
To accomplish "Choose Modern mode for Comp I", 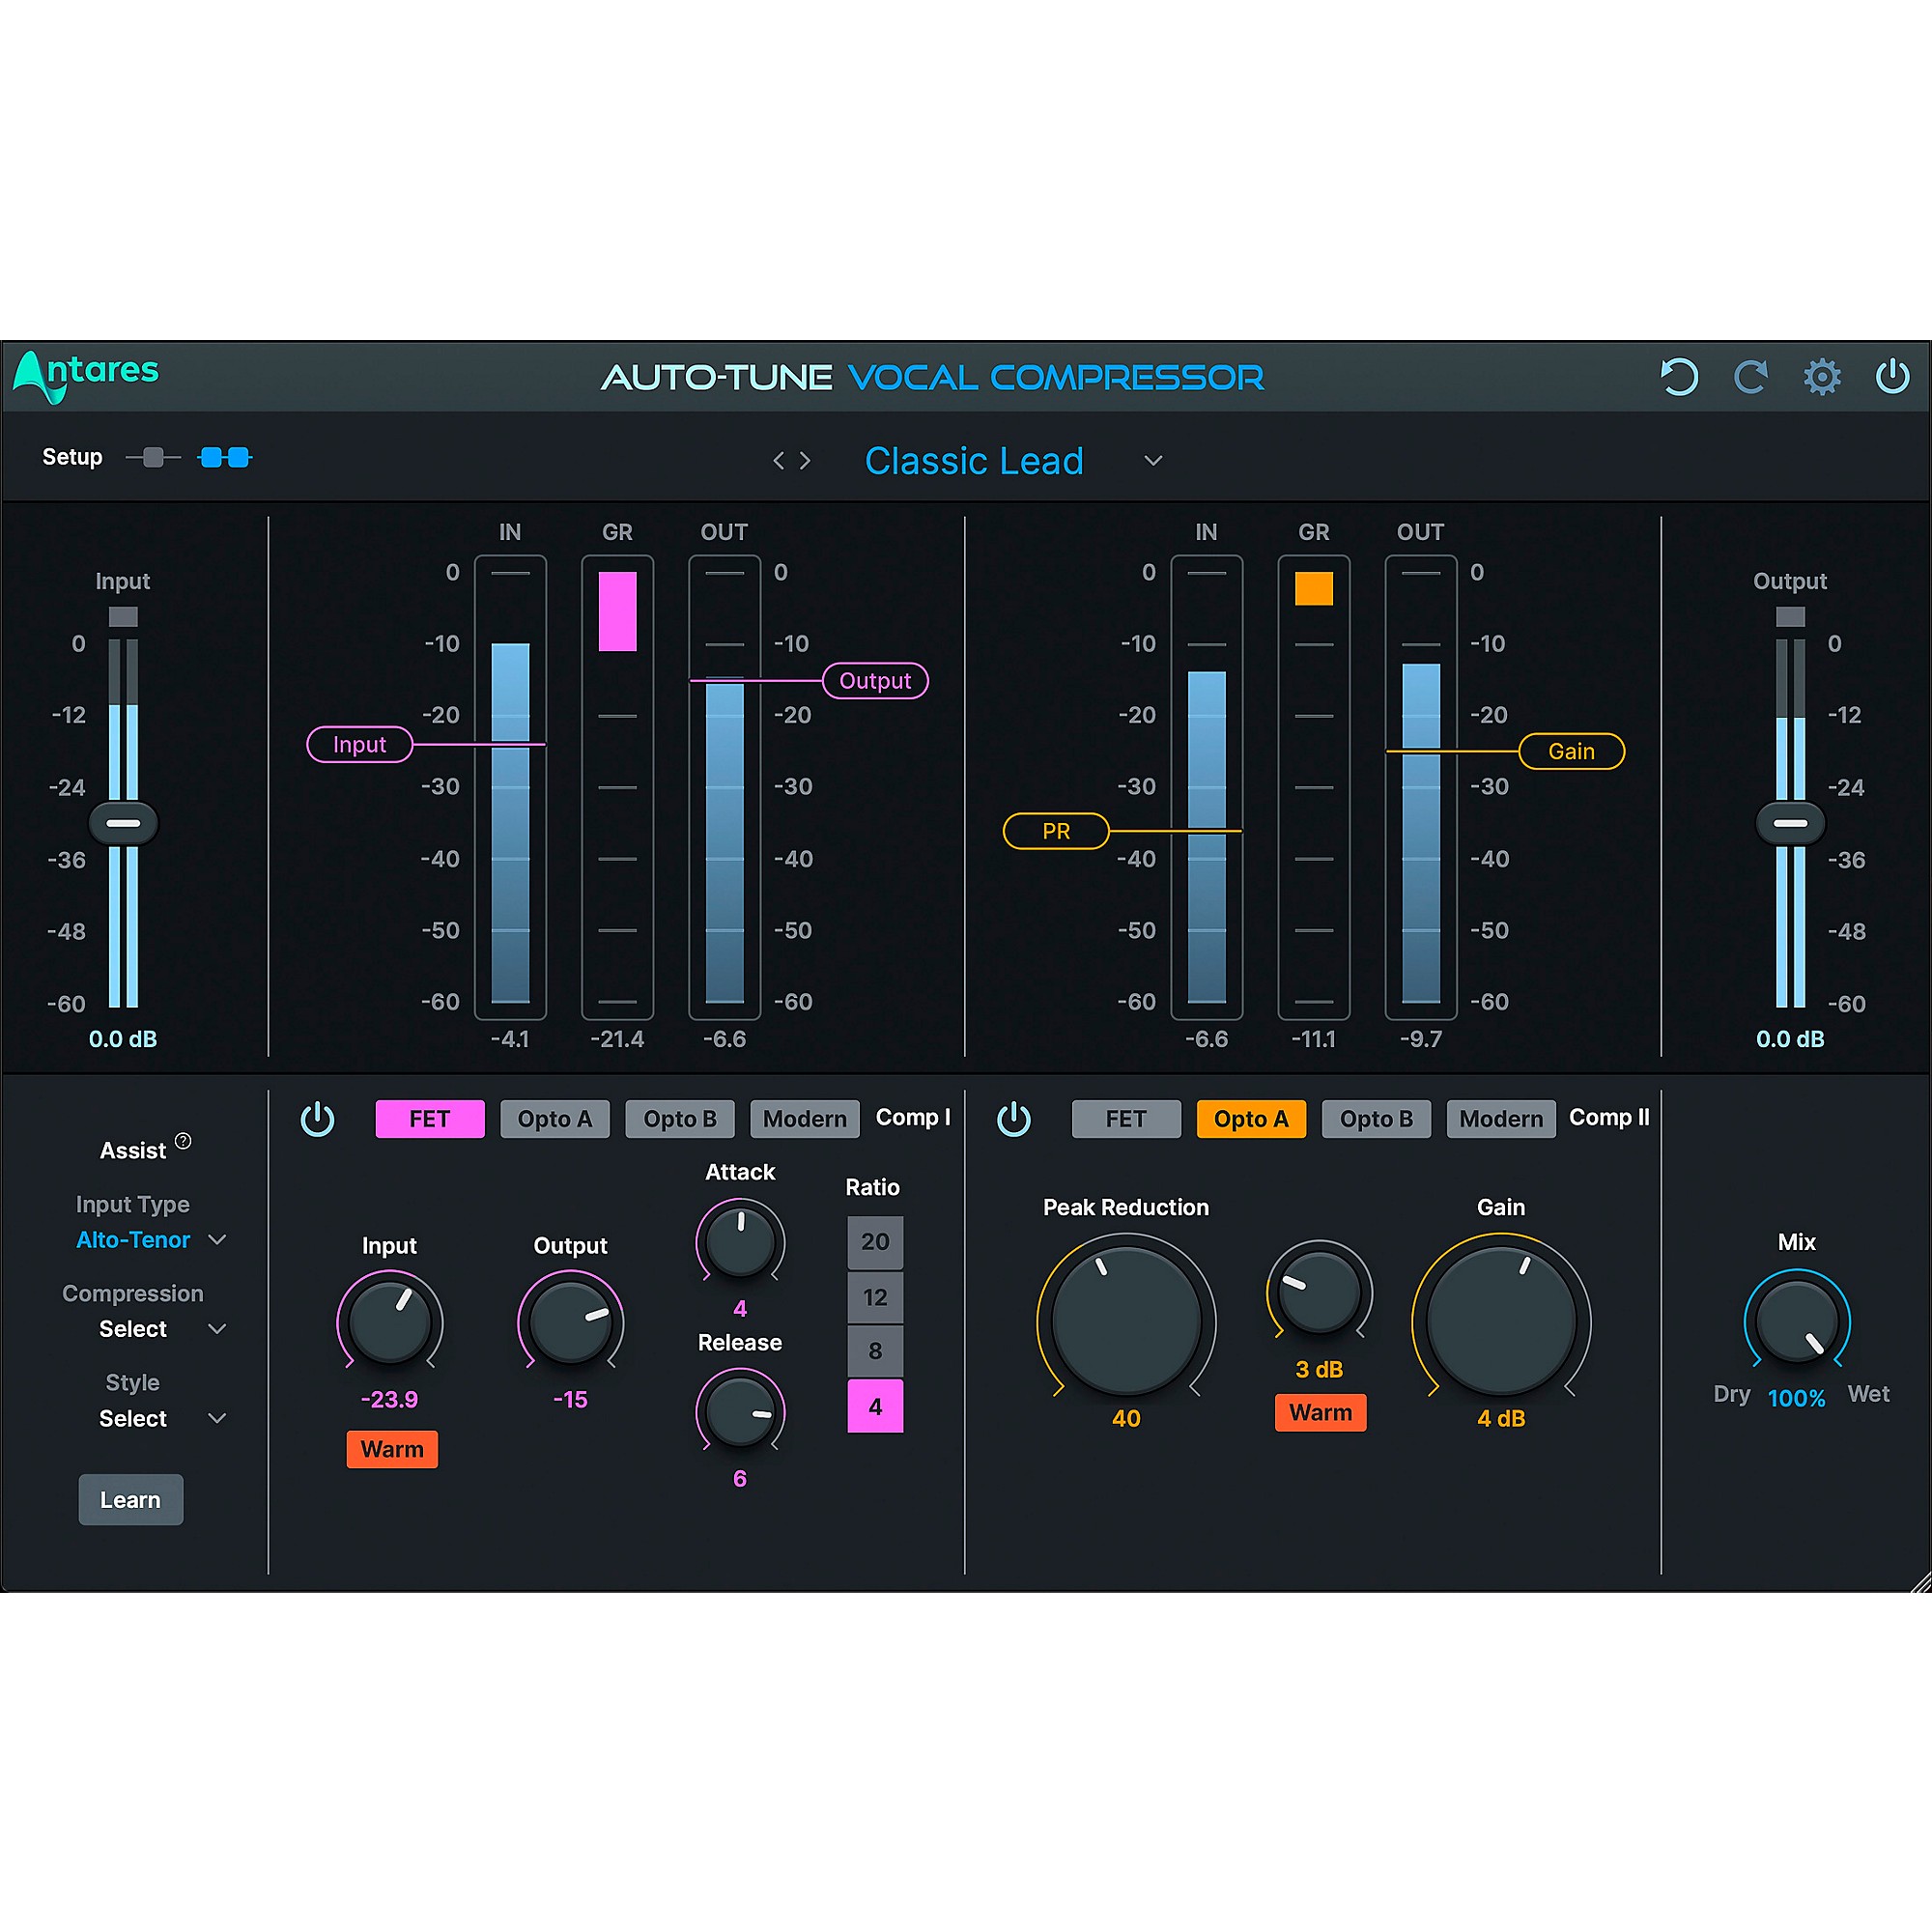I will click(805, 1119).
